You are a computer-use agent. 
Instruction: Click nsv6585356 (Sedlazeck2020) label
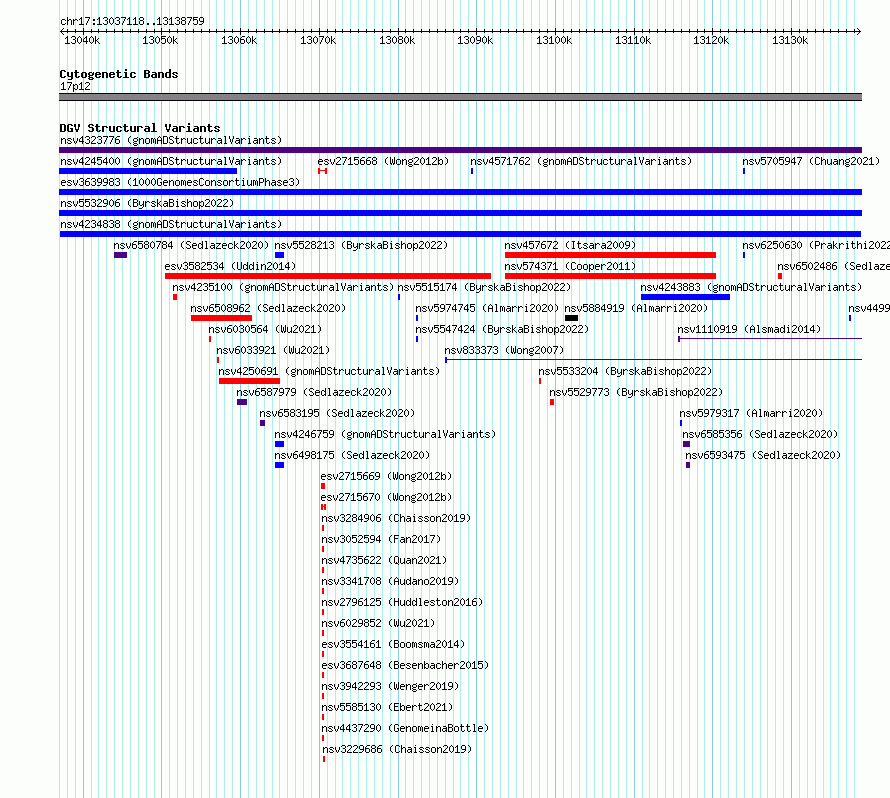coord(760,434)
